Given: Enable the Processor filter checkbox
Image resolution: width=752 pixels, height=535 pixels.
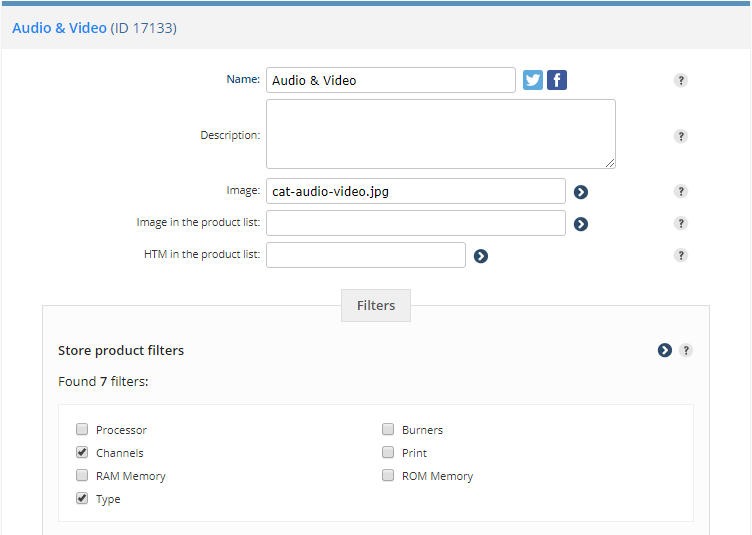Looking at the screenshot, I should point(82,429).
